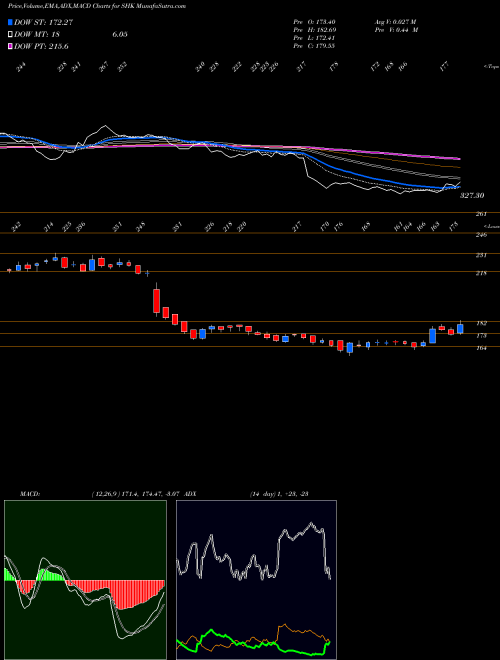Click the 'Pre O: 173.40' value
Screen dimensions: 500x660
tap(314, 22)
